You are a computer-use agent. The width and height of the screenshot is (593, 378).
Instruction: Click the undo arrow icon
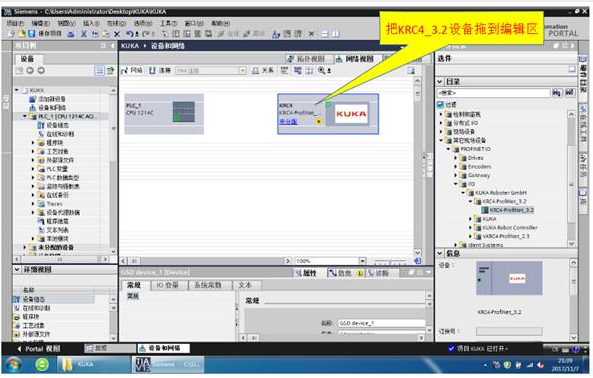(129, 34)
